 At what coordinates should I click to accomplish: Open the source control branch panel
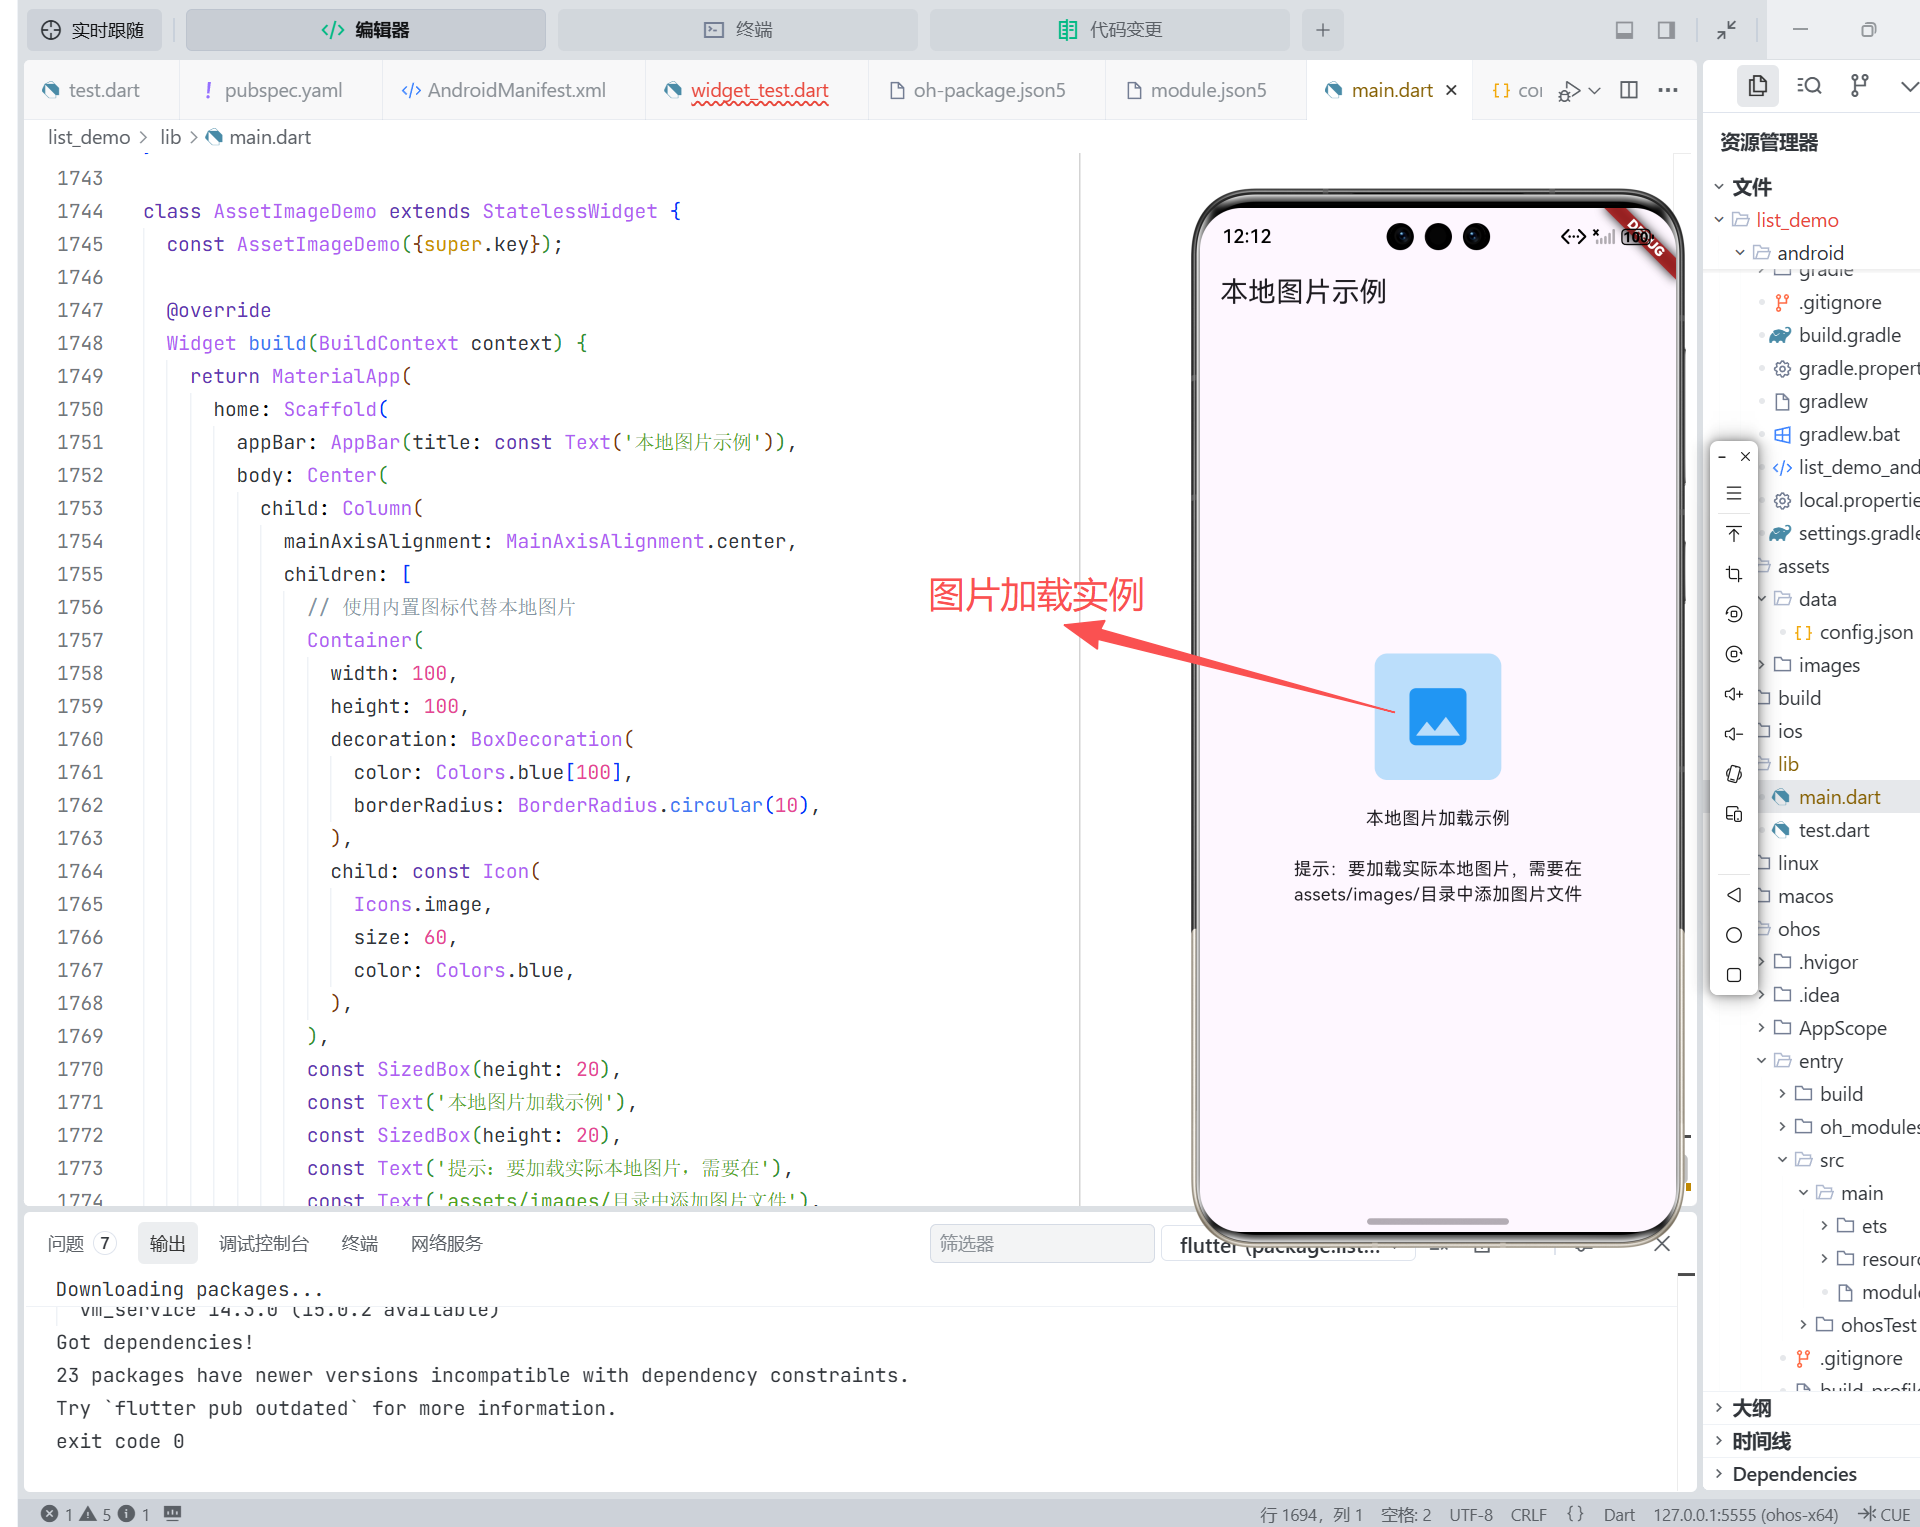(1859, 86)
